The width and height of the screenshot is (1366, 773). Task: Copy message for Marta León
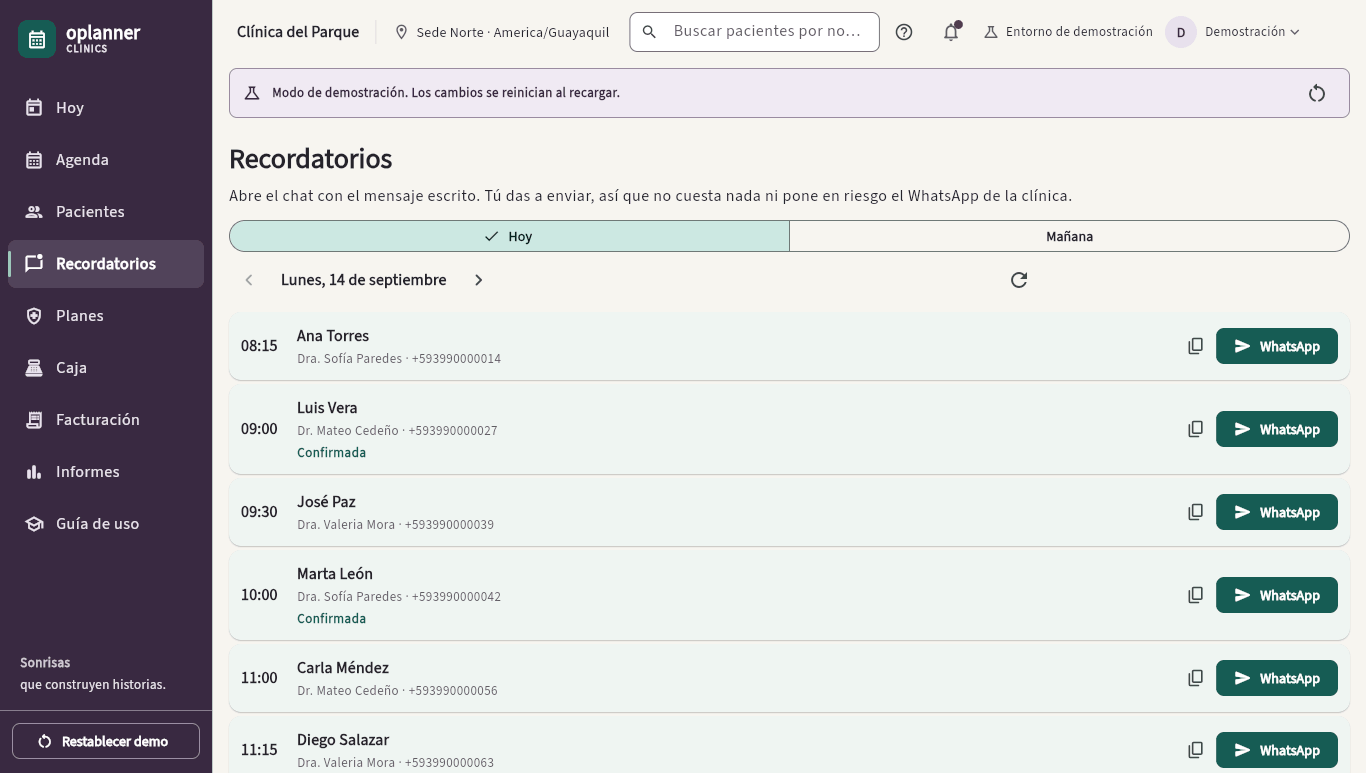(1195, 595)
